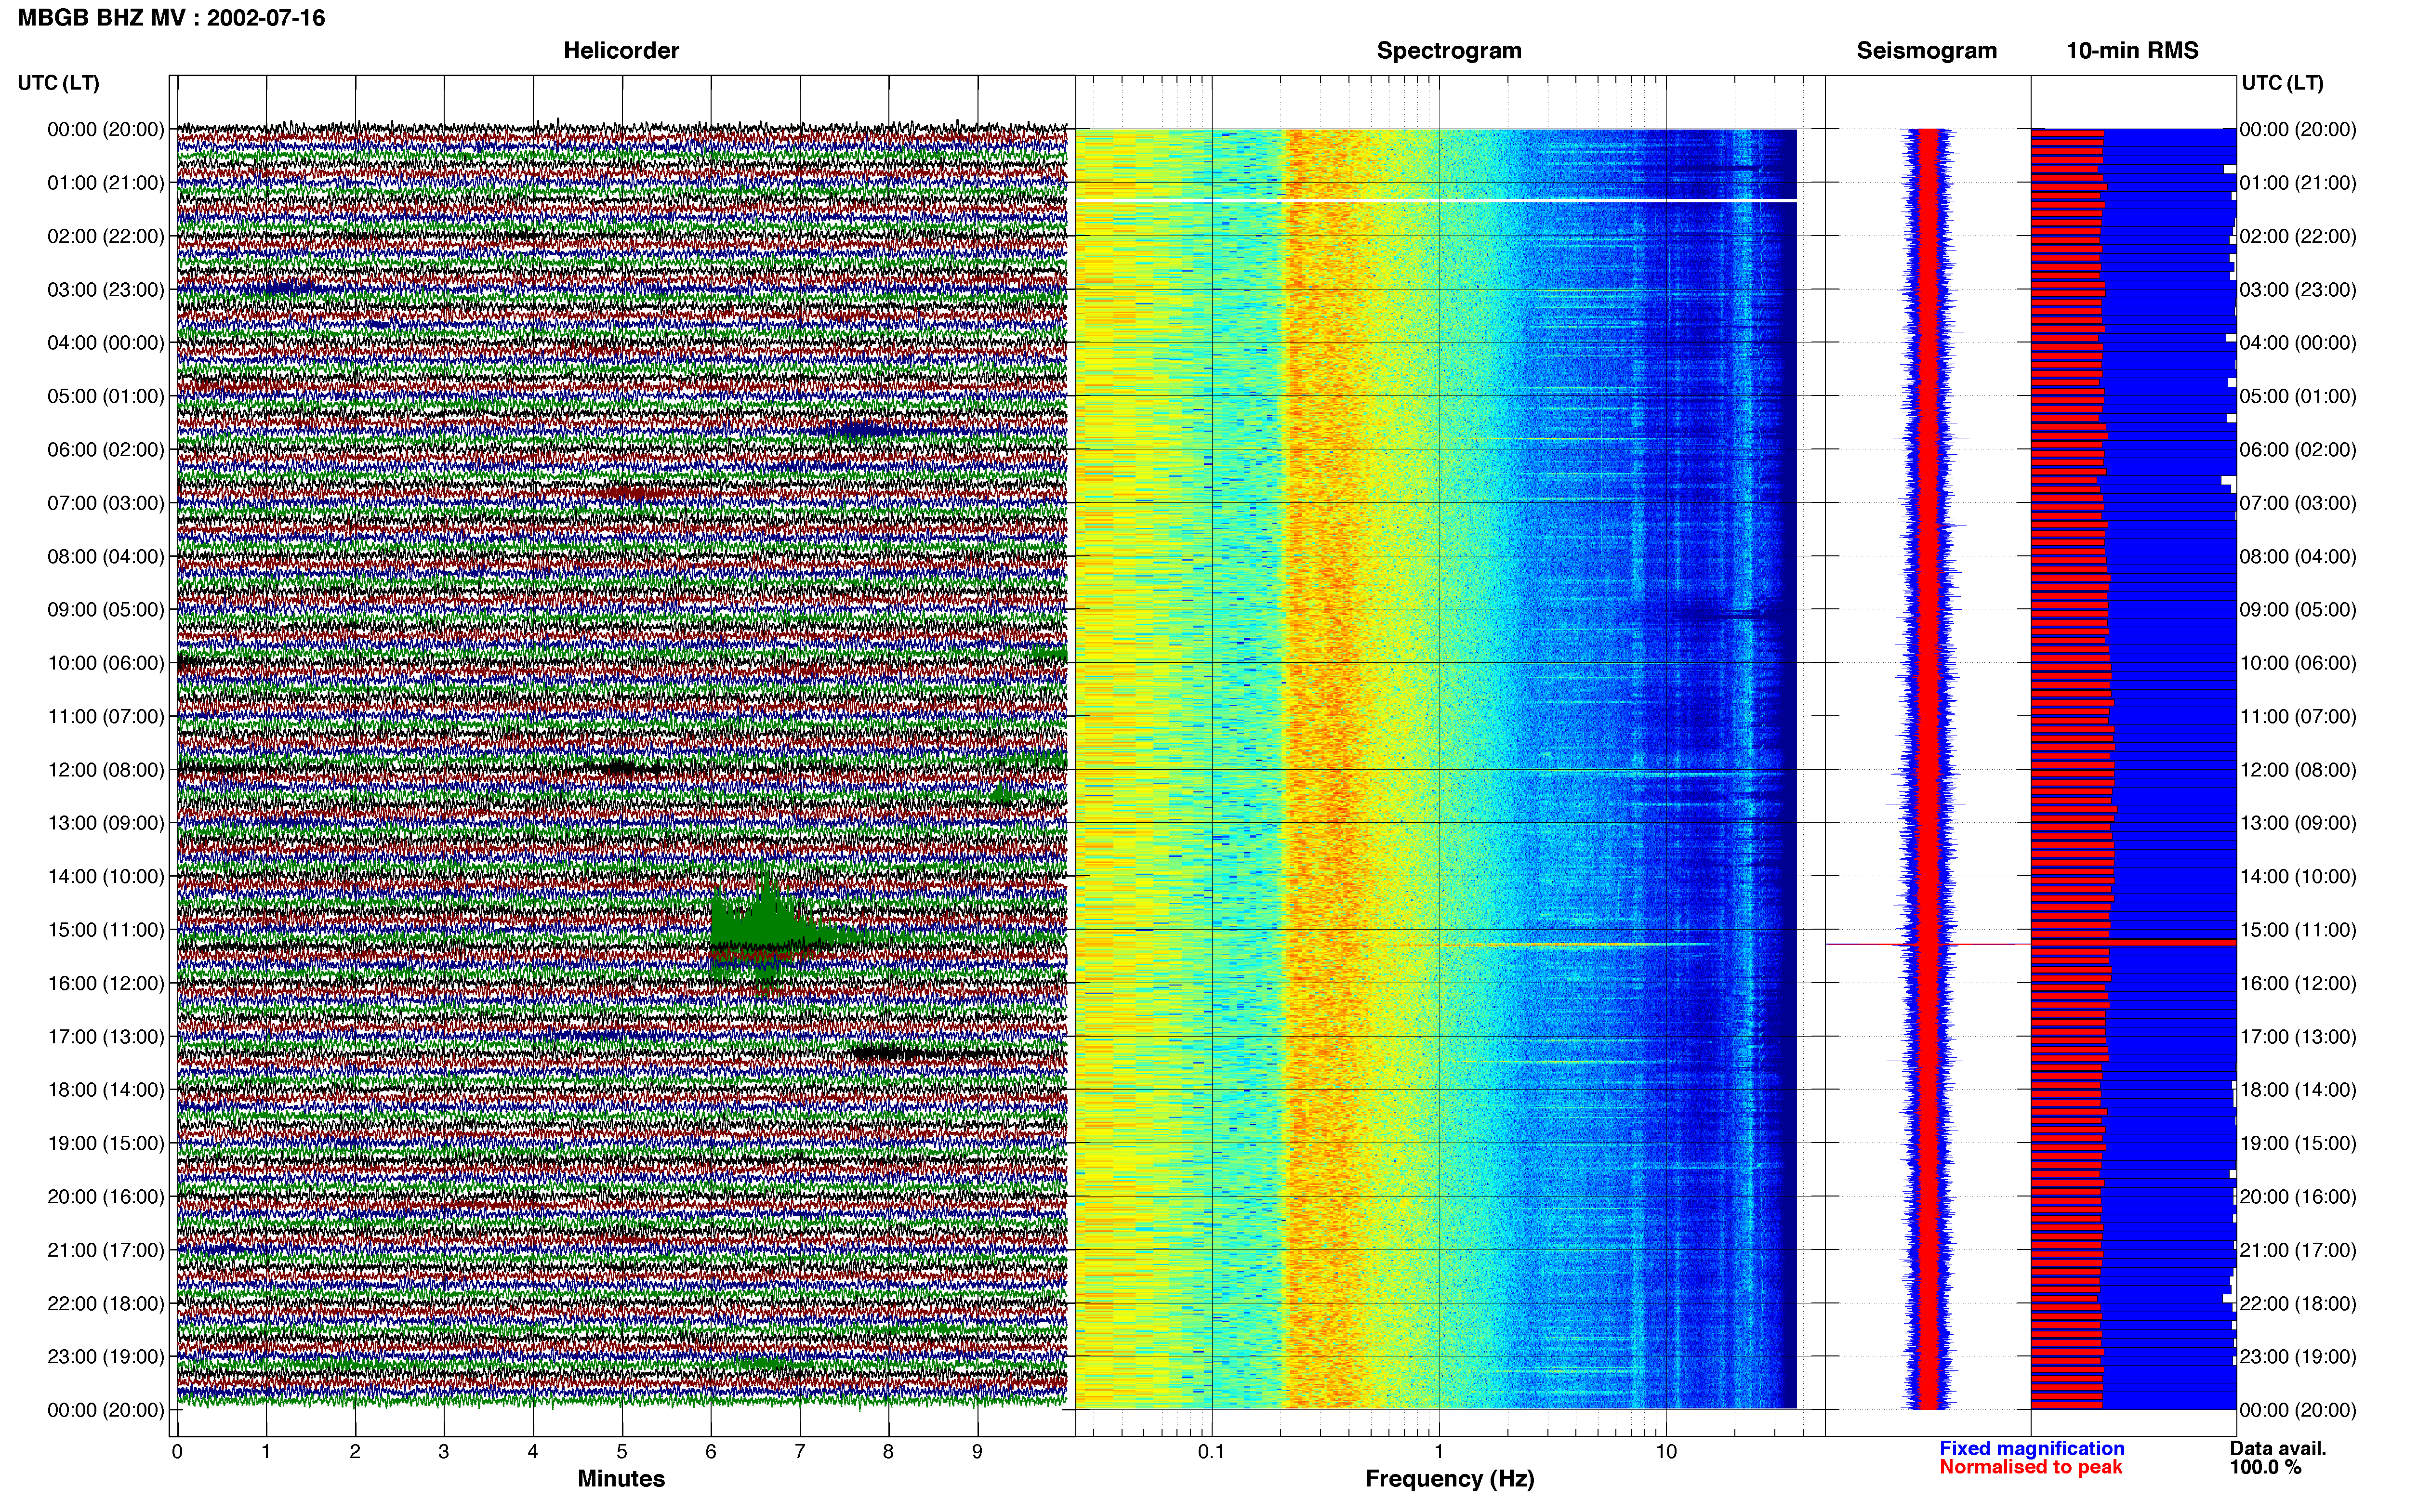
Task: Click the left '07:00 (03:00)' time label
Action: (106, 503)
